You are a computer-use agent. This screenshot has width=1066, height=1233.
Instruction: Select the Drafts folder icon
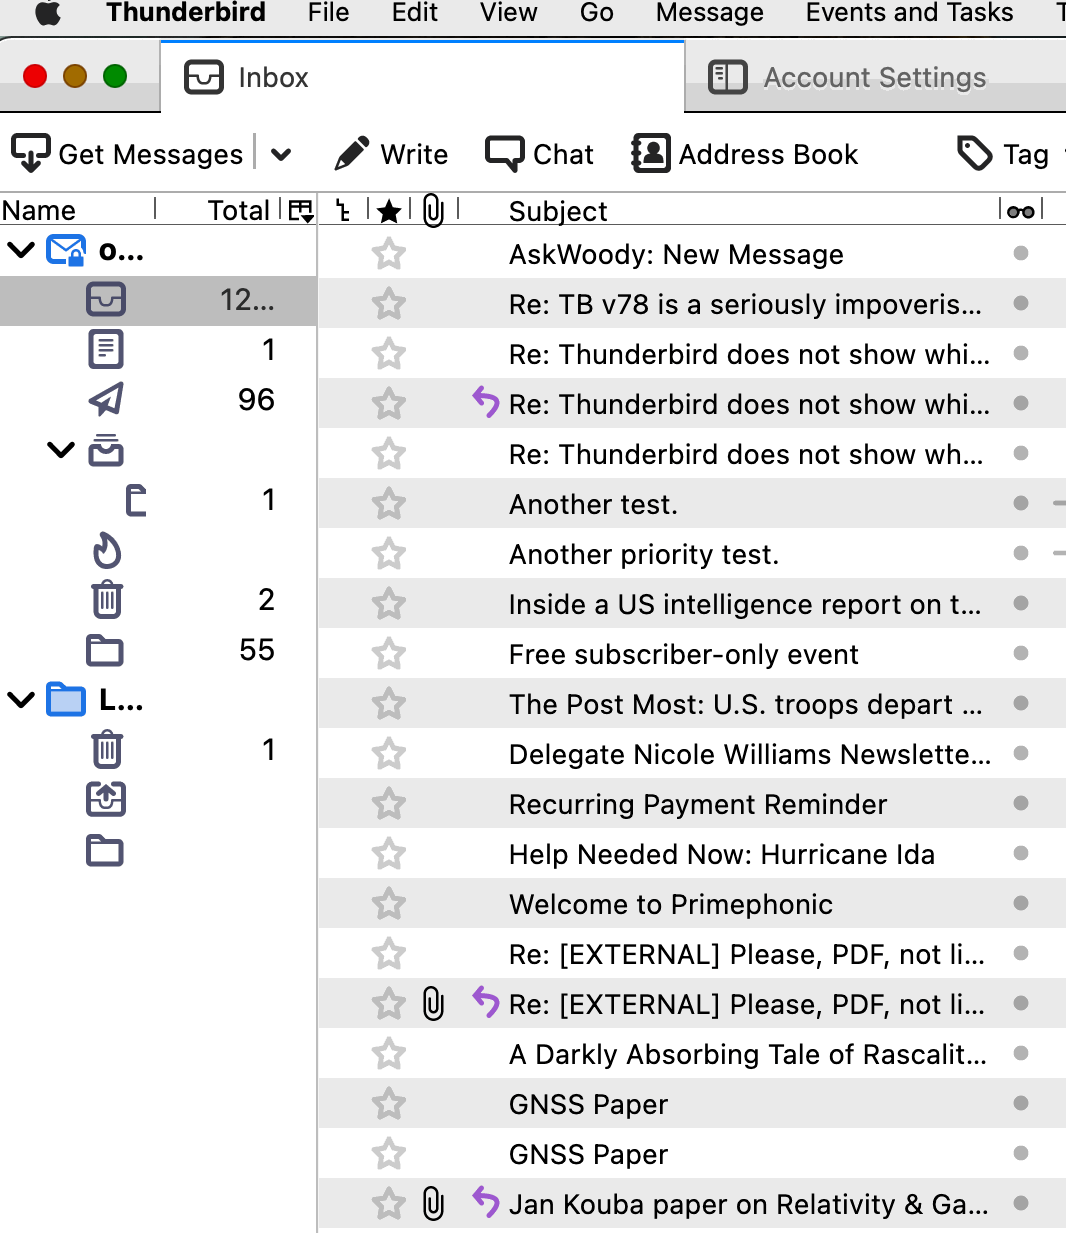[106, 350]
